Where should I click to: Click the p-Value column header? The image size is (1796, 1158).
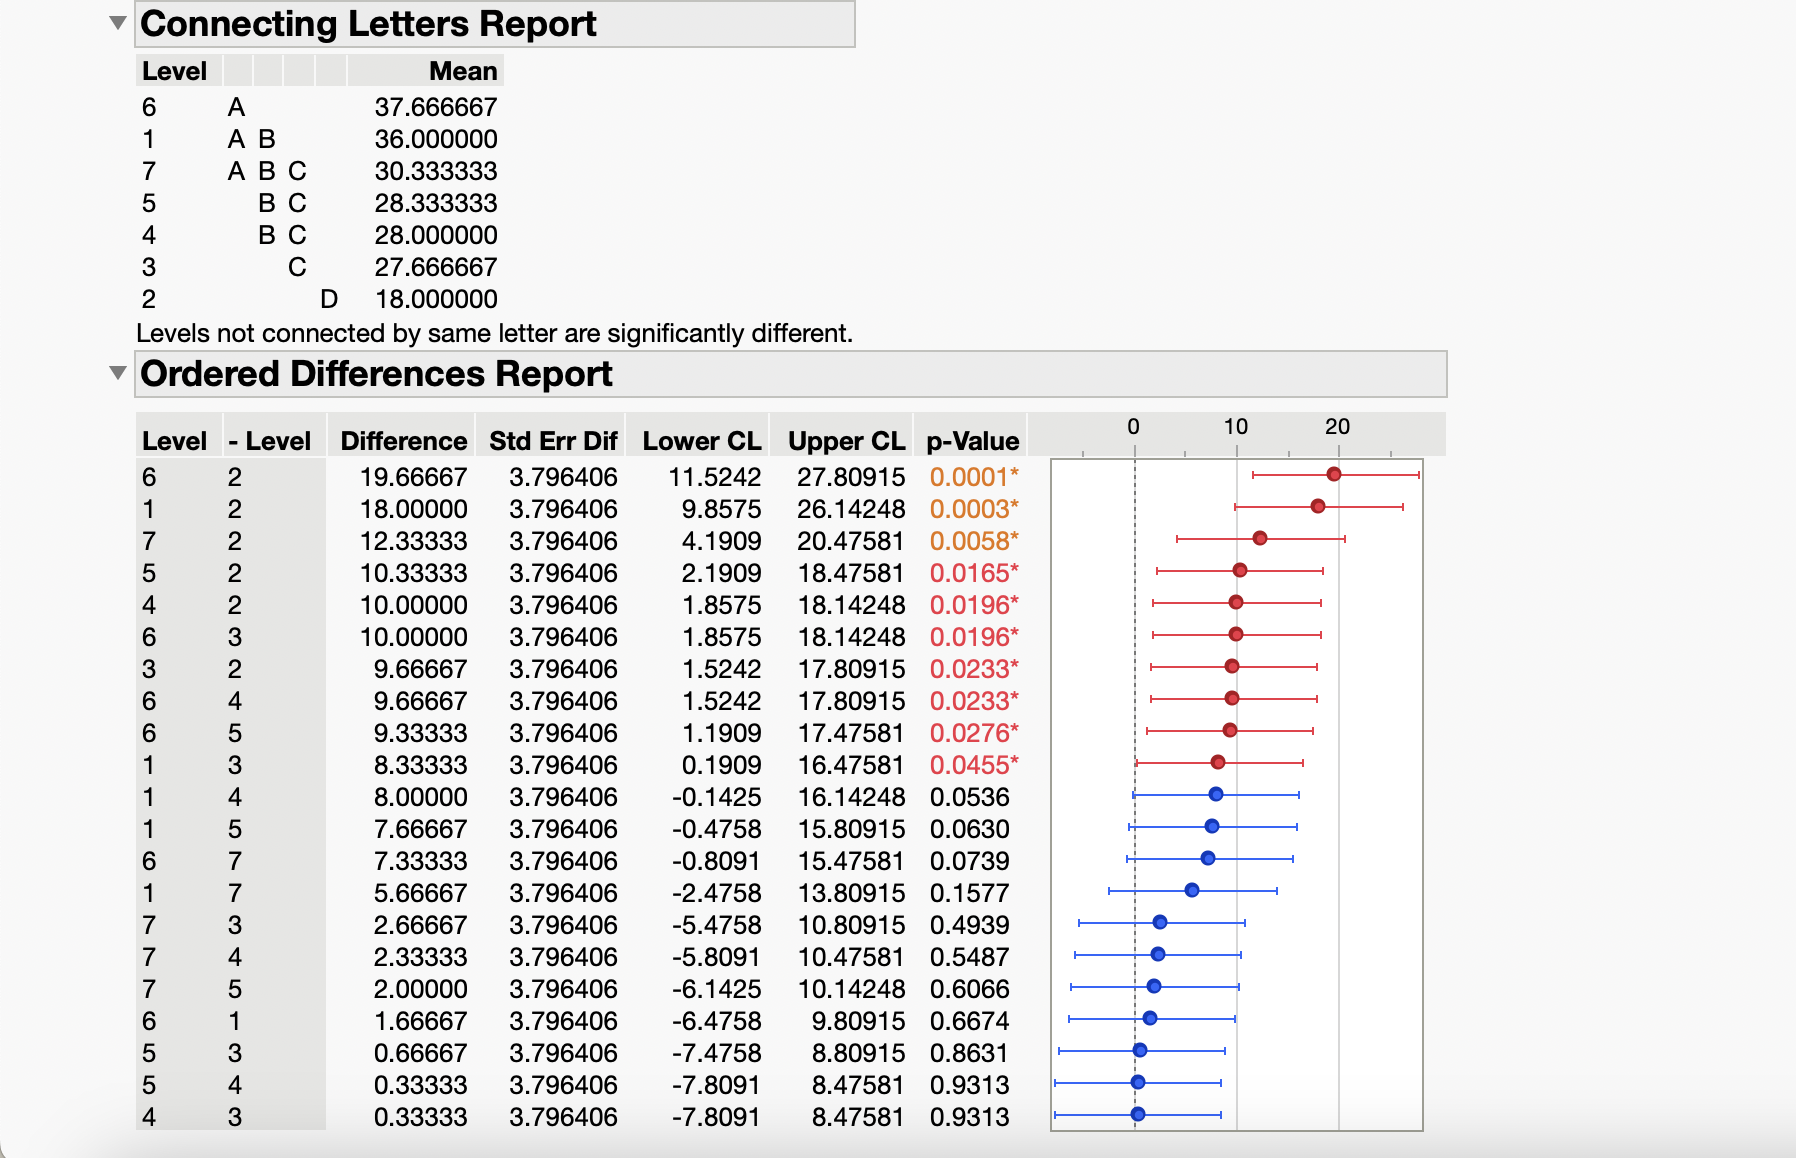click(x=972, y=438)
